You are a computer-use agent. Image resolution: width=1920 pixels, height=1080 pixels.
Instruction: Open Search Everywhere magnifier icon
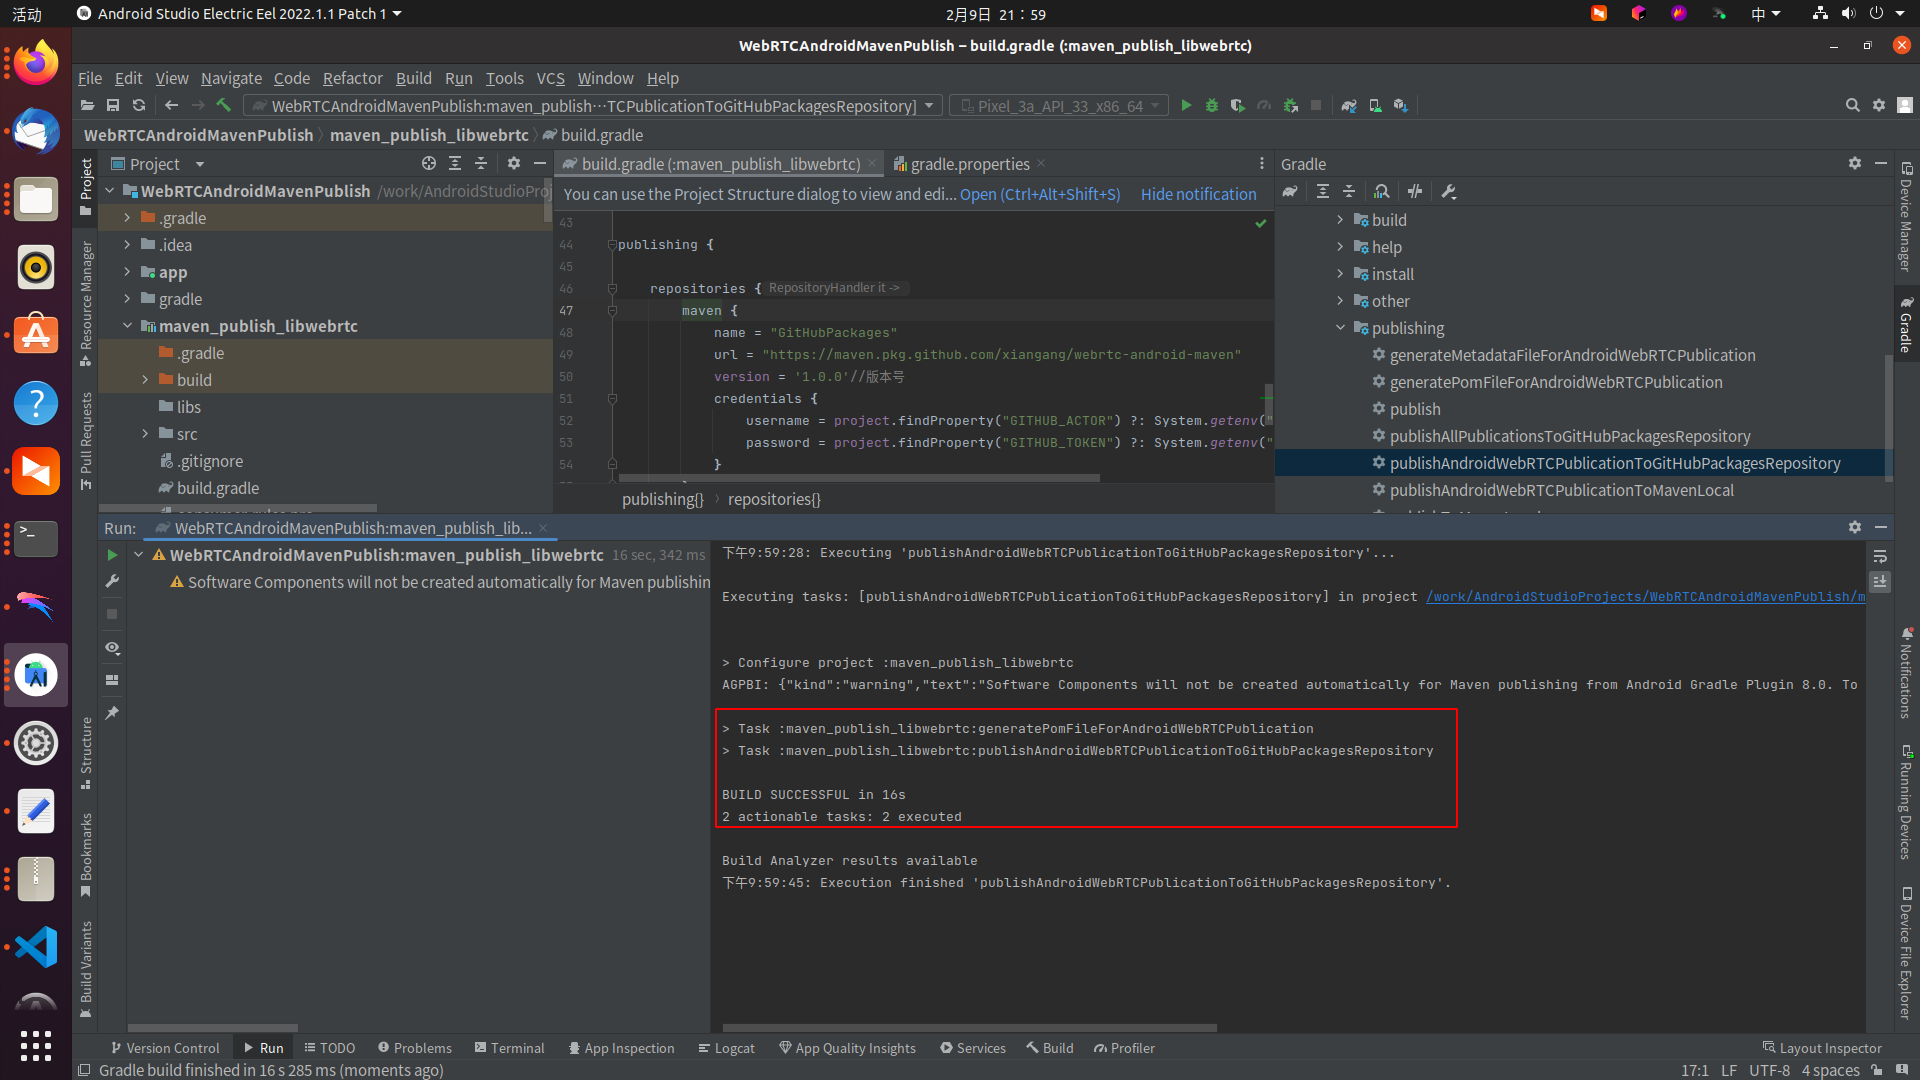(x=1852, y=105)
